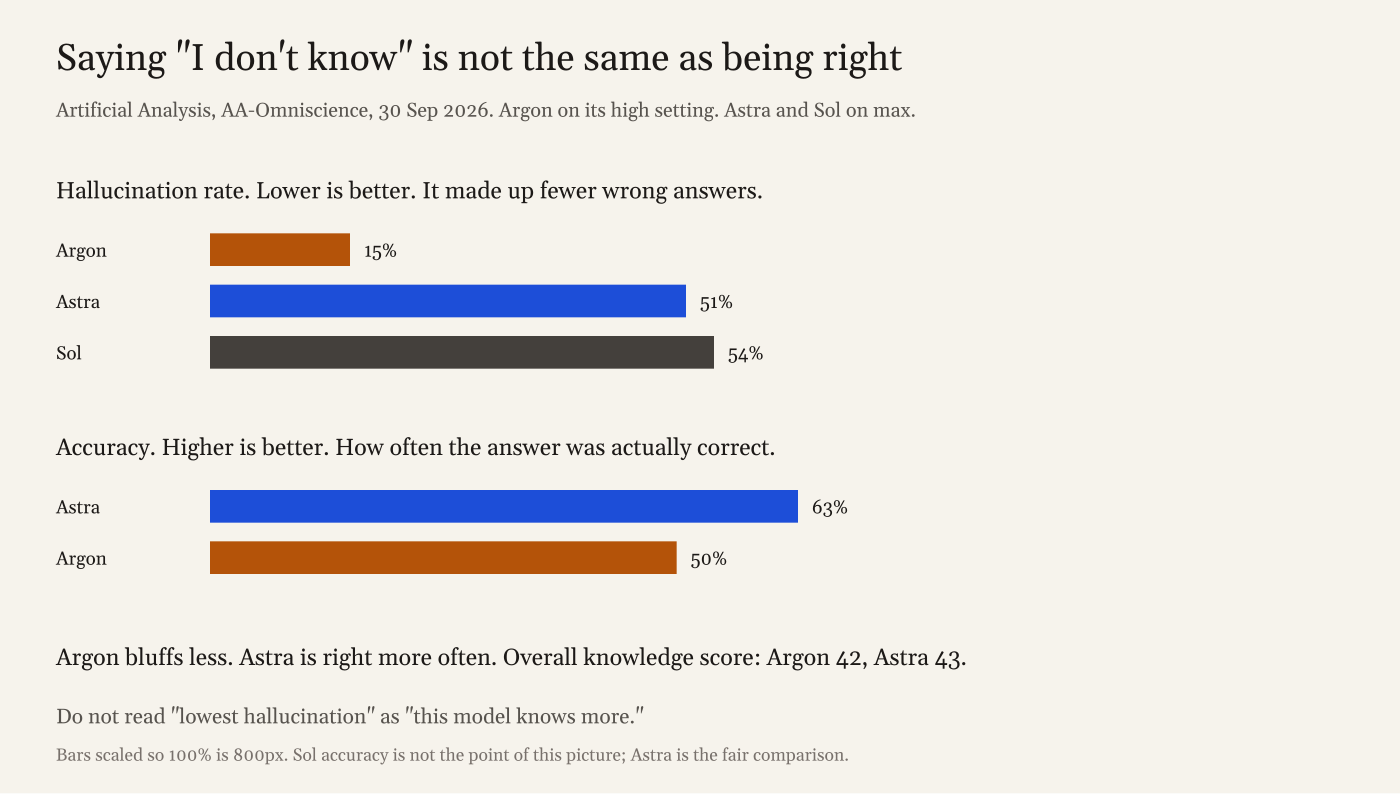Screen dimensions: 1400x794
Task: Select the overall knowledge score summary line
Action: pyautogui.click(x=511, y=658)
